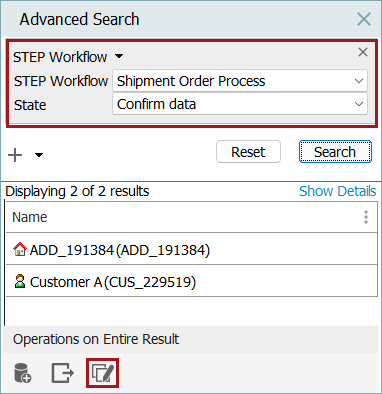Open the Show Details link
382x394 pixels.
click(x=337, y=191)
